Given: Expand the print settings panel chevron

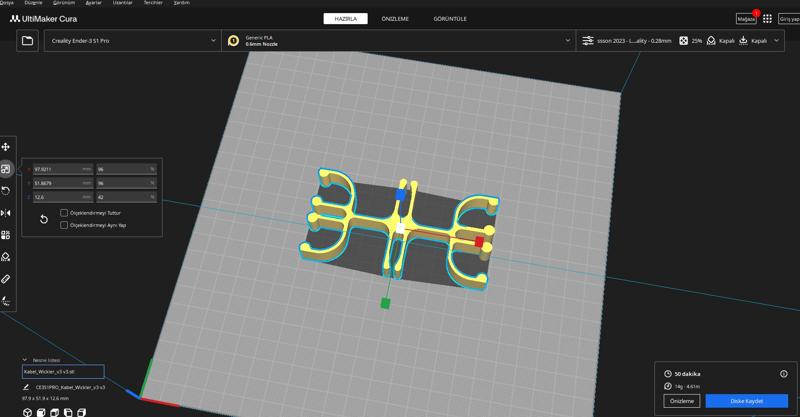Looking at the screenshot, I should pyautogui.click(x=777, y=40).
